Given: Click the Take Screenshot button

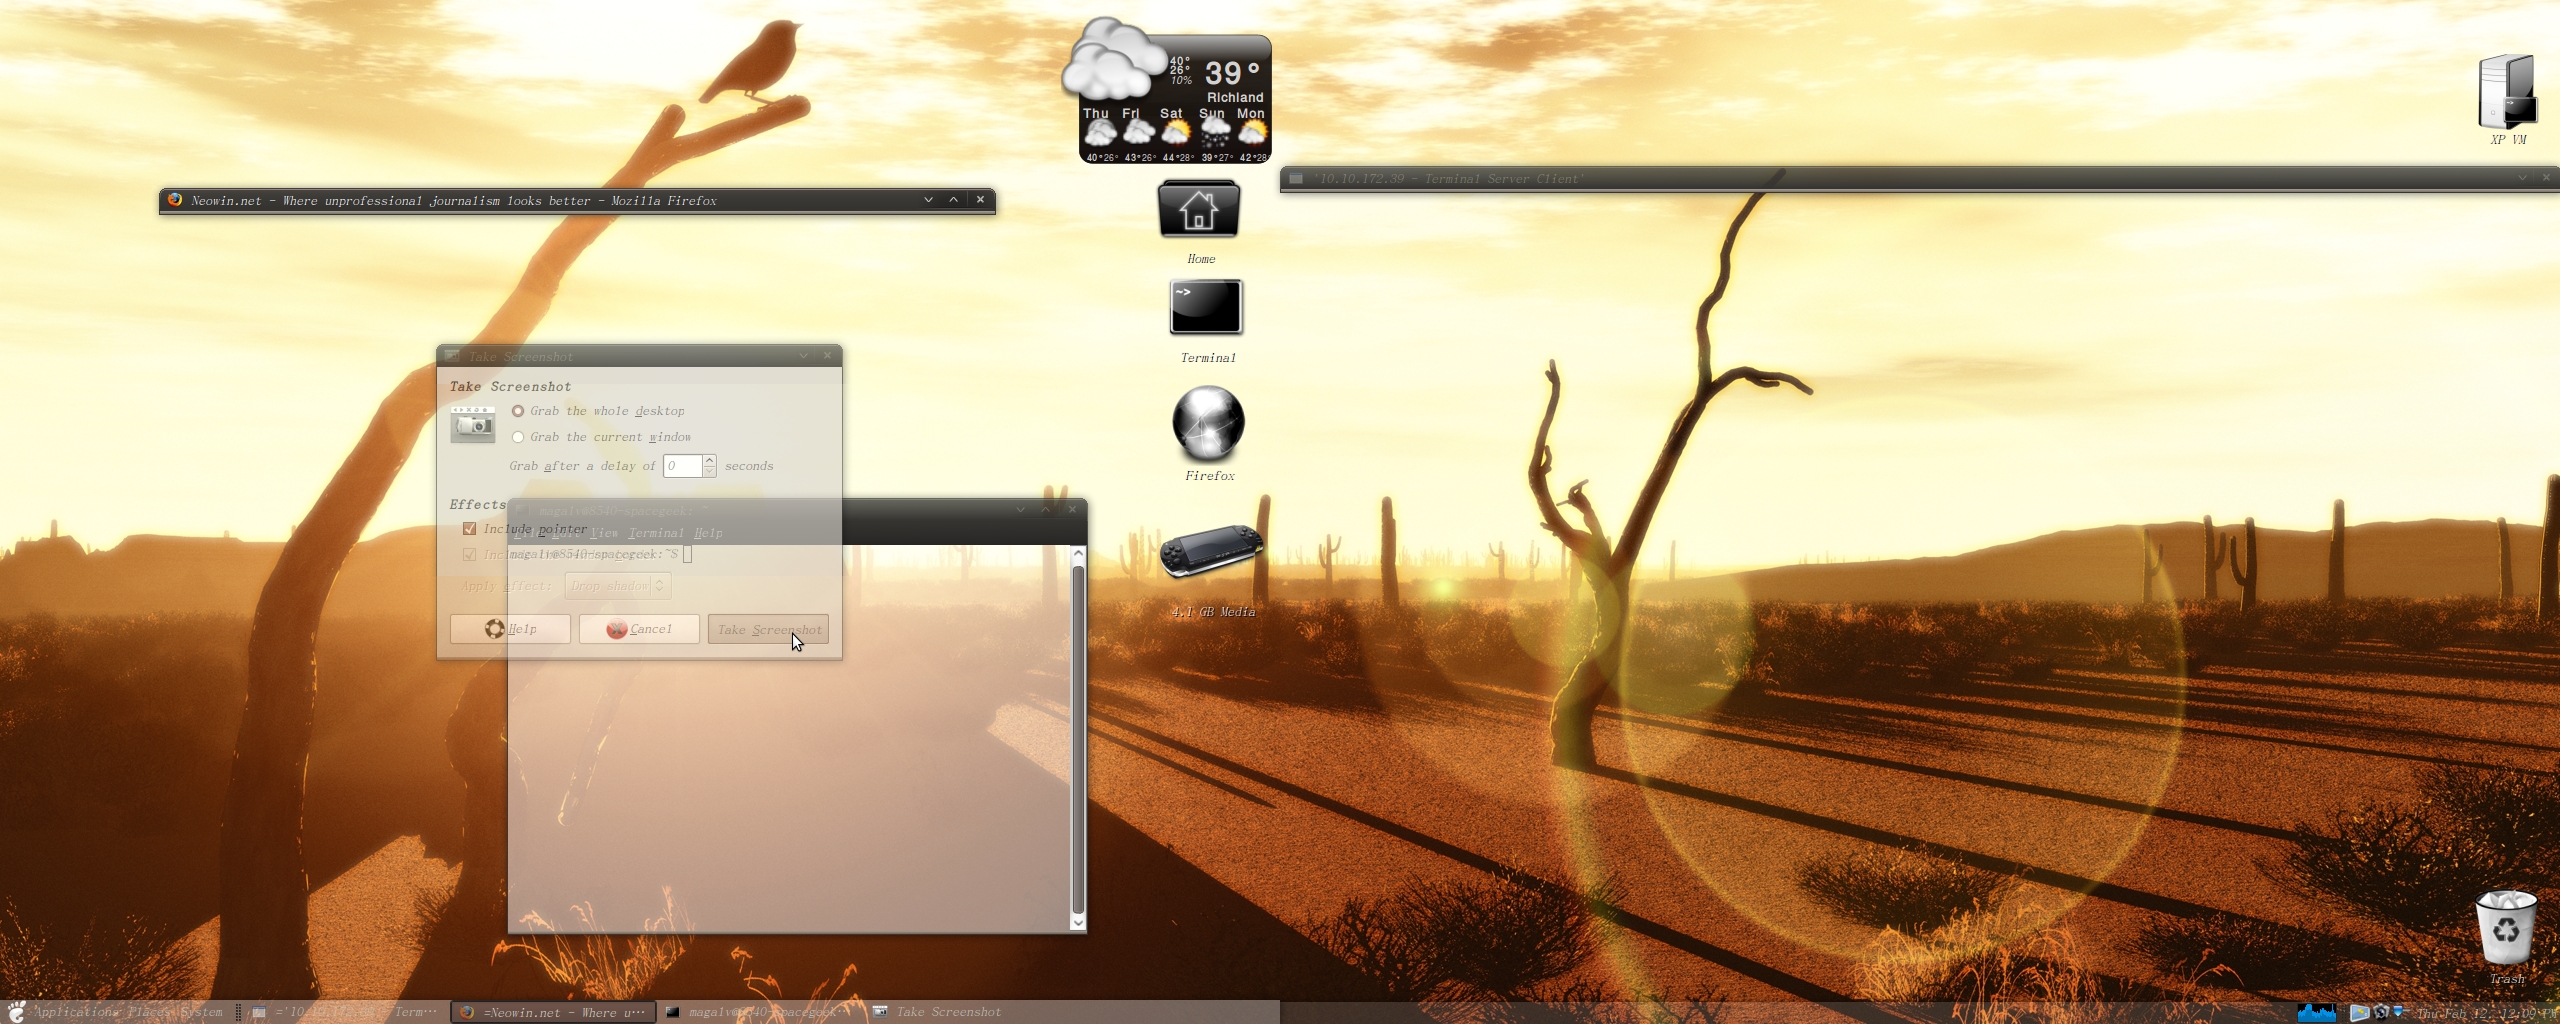Looking at the screenshot, I should tap(768, 629).
